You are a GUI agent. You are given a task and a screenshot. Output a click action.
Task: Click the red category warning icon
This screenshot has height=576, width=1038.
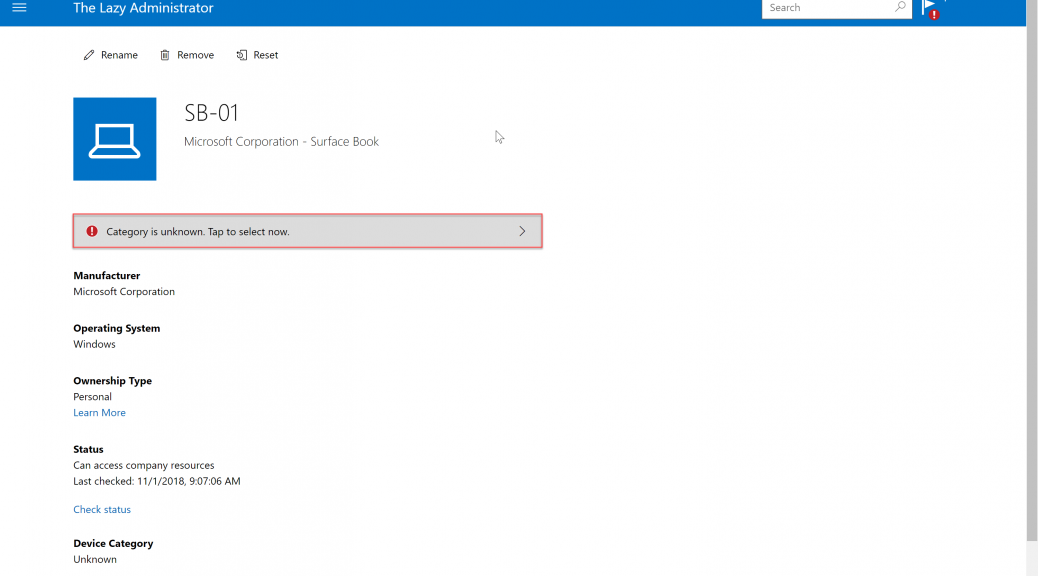pos(92,231)
